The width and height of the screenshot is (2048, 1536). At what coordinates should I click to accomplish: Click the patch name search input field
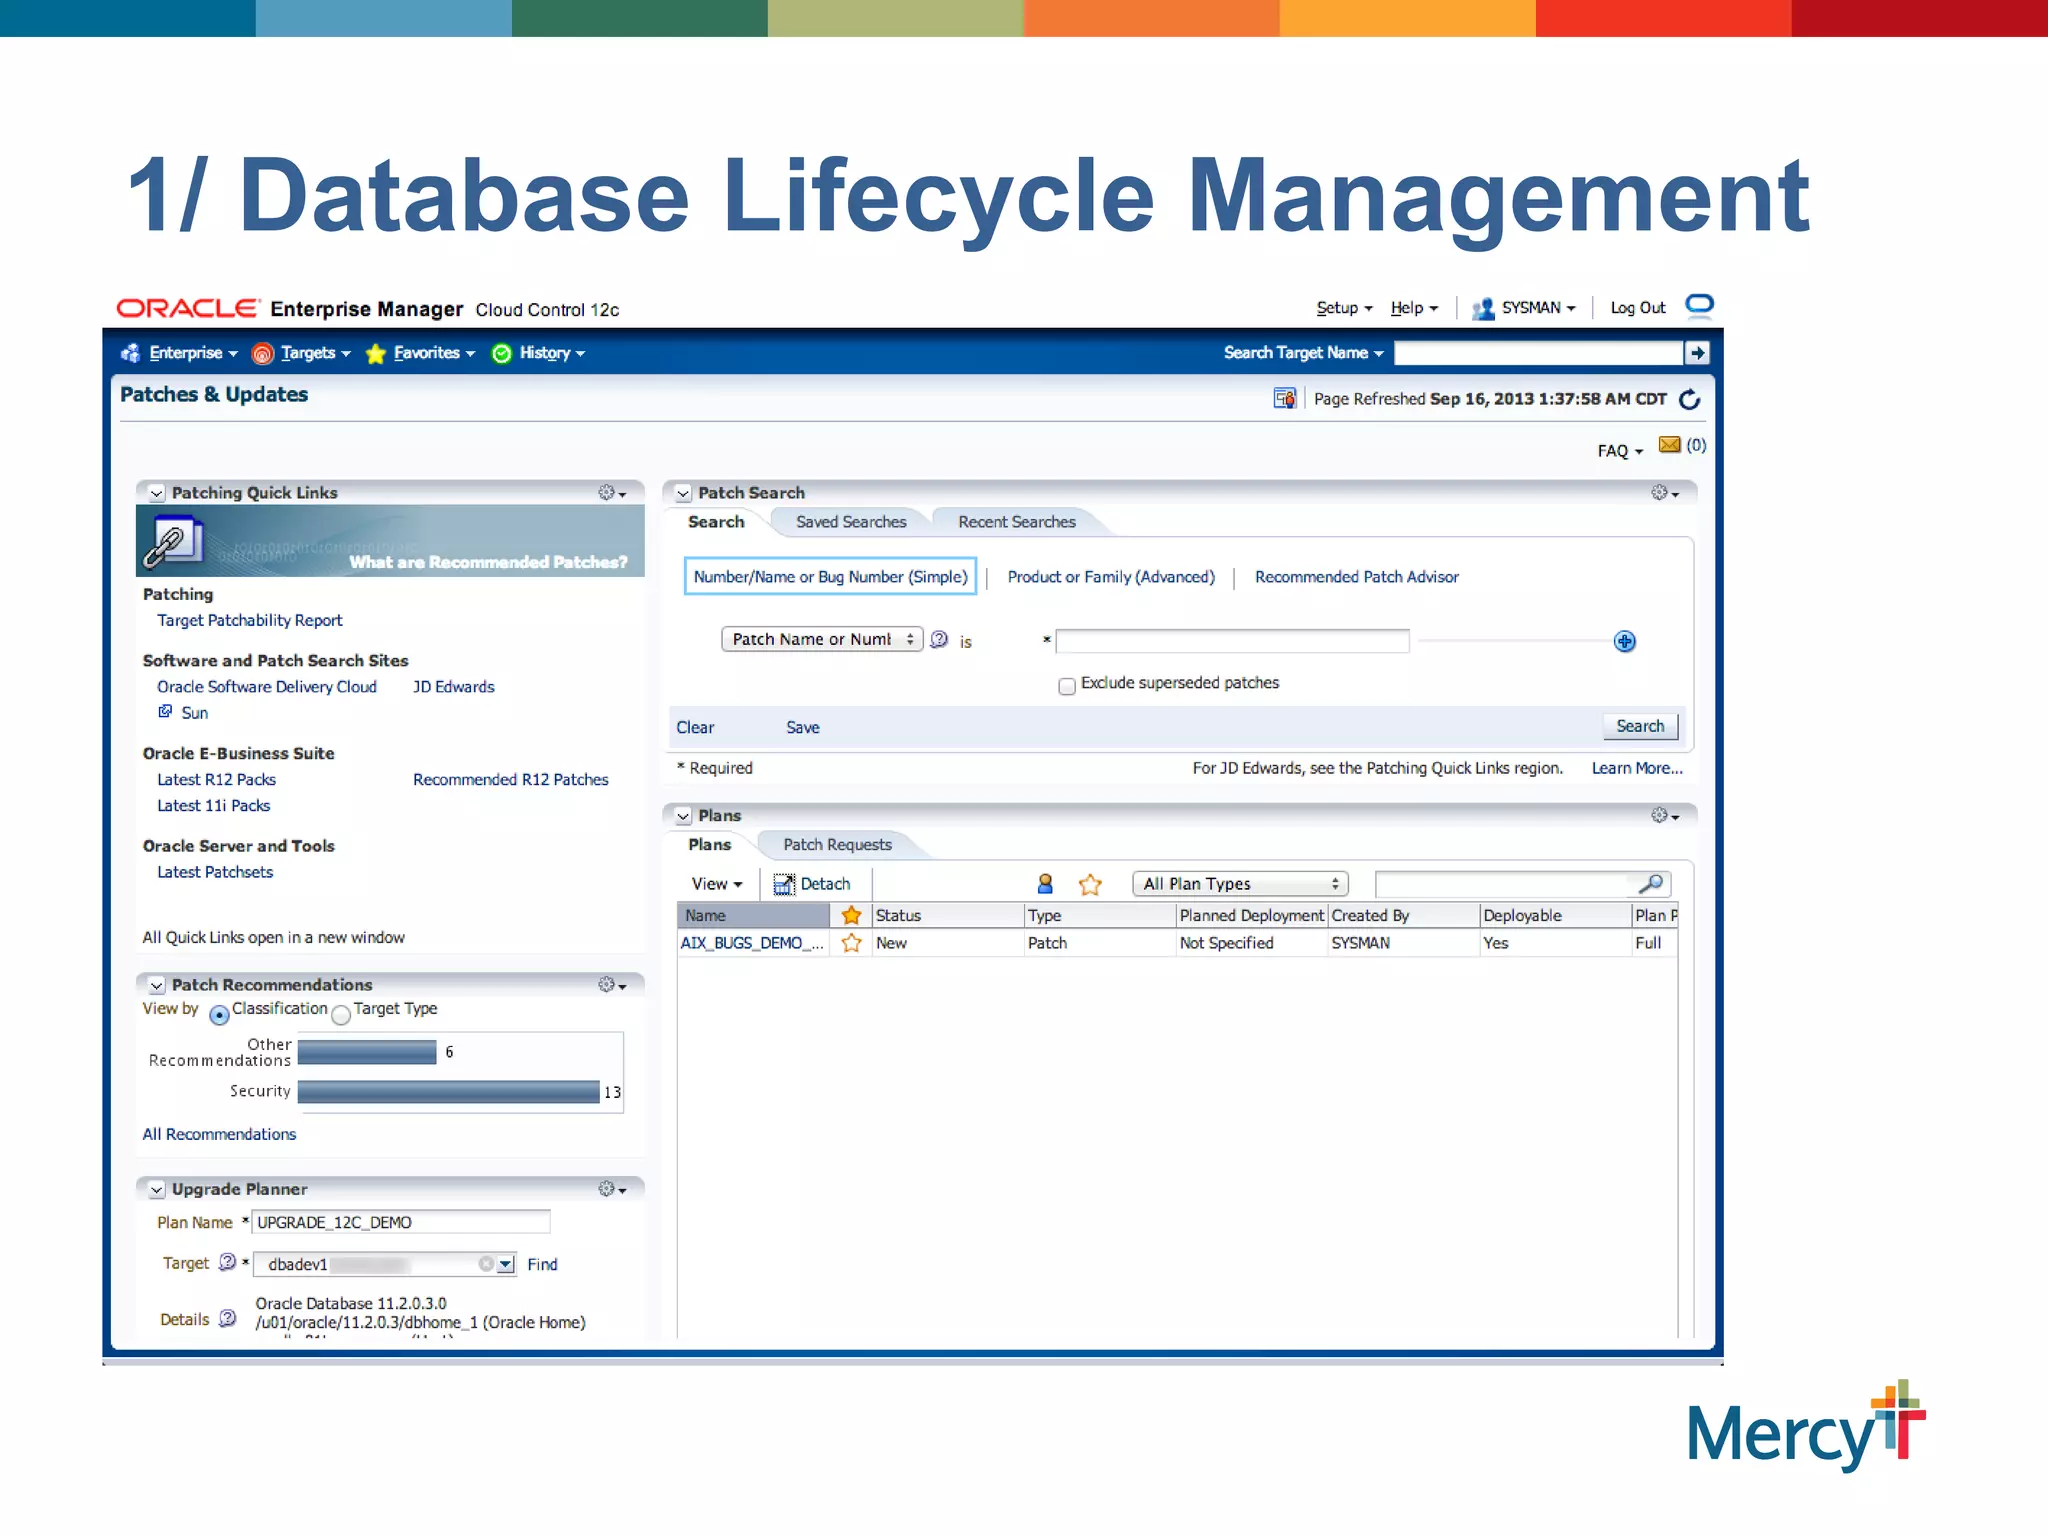1232,641
